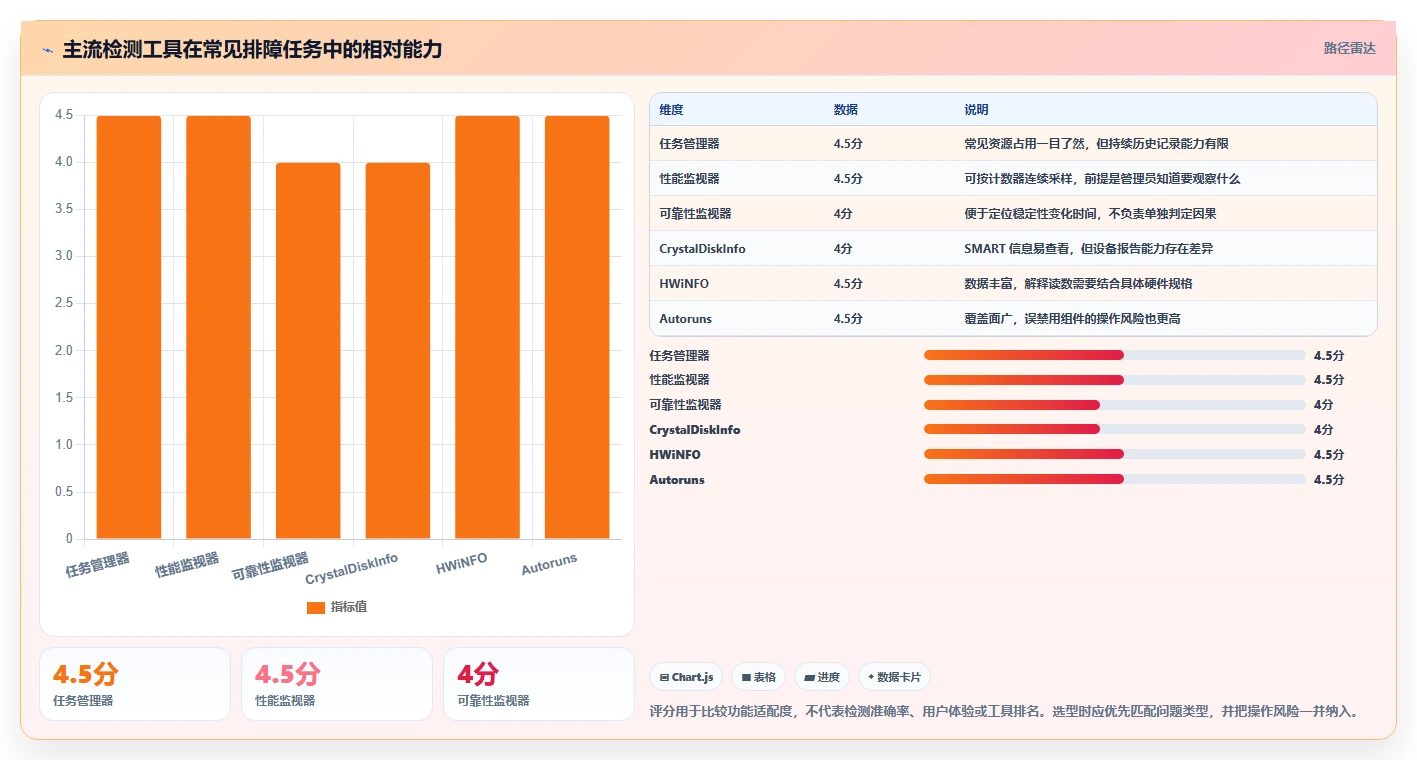Select the CrystalDiskInfo table row name

click(702, 249)
